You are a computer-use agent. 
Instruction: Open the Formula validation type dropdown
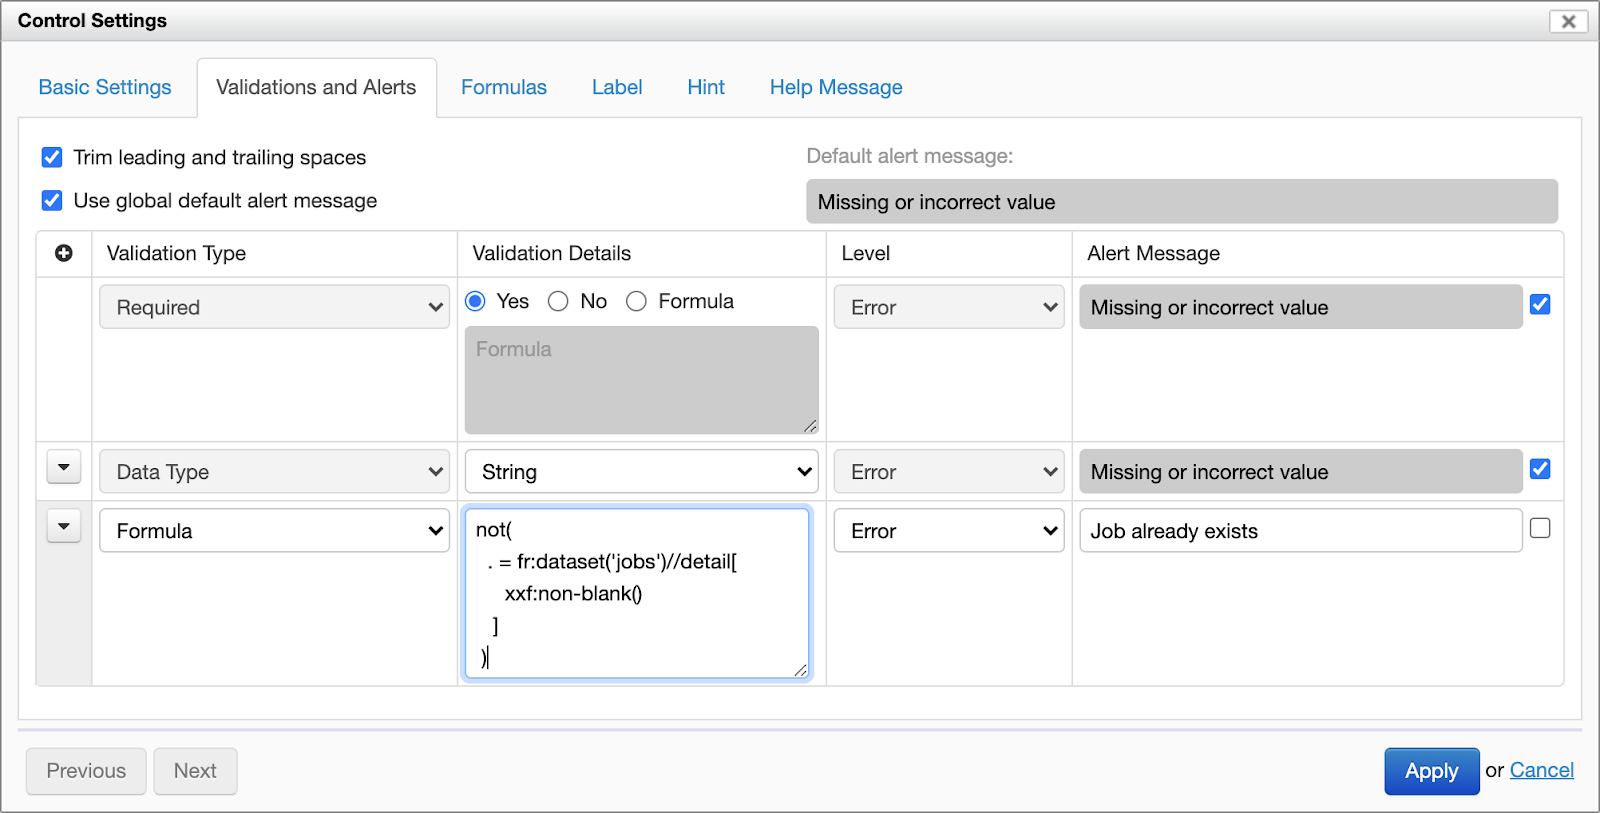point(274,531)
